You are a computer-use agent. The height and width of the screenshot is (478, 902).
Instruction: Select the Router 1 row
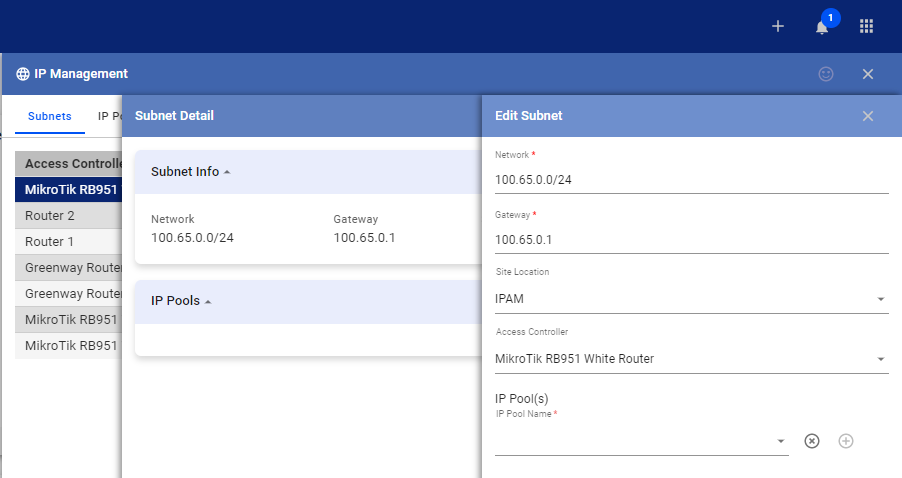(68, 242)
